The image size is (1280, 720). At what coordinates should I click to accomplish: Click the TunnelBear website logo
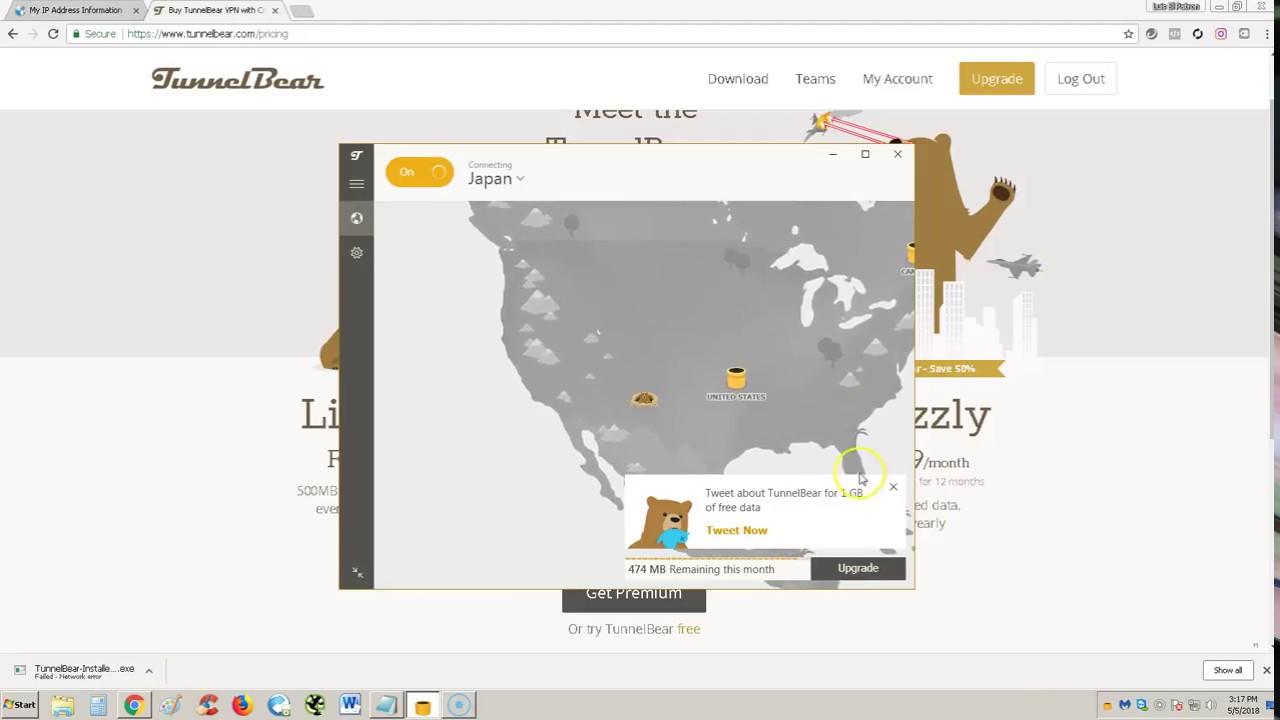tap(238, 79)
